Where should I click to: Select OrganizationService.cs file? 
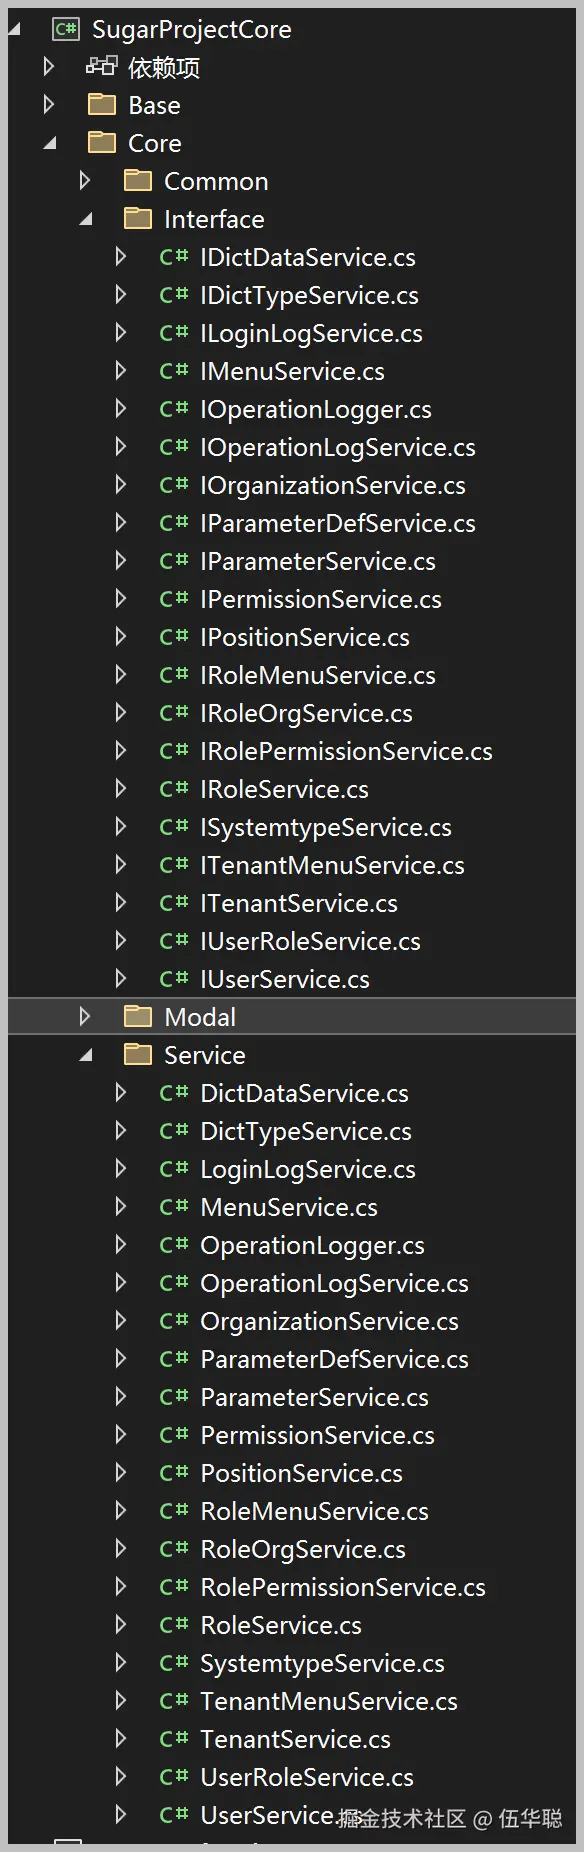[x=329, y=1321]
